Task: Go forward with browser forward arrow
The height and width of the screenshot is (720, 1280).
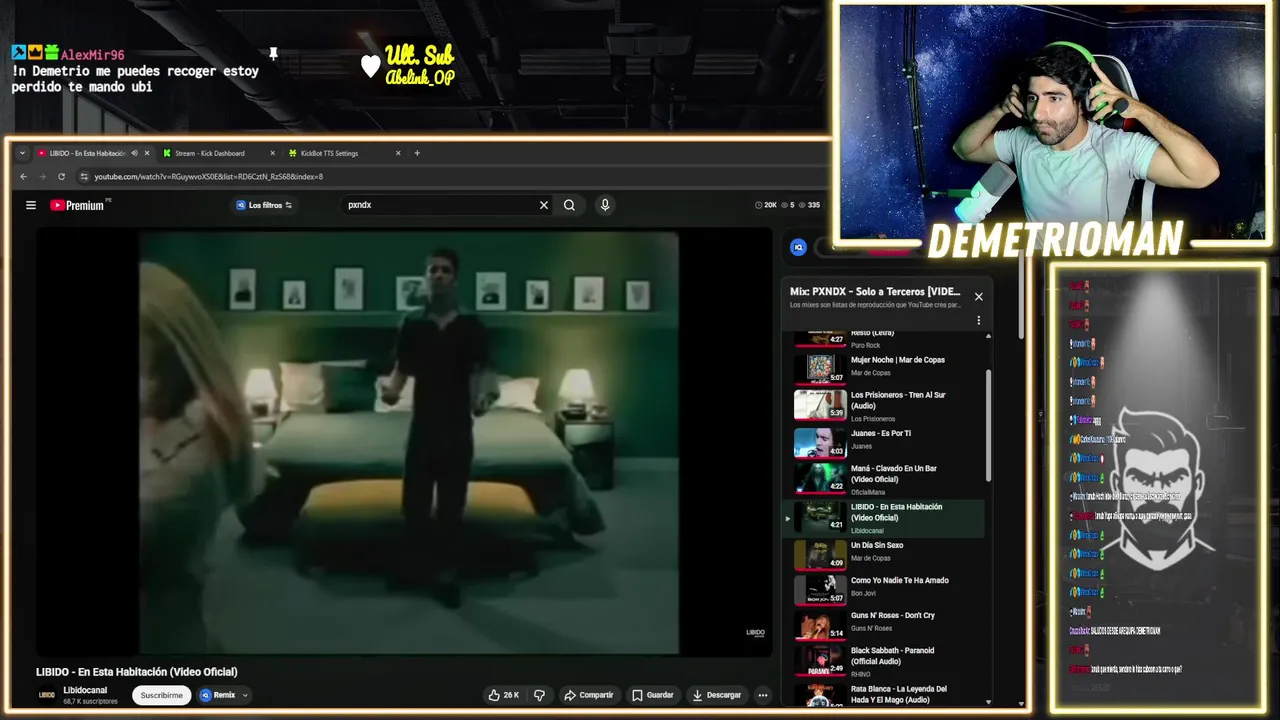Action: tap(42, 177)
